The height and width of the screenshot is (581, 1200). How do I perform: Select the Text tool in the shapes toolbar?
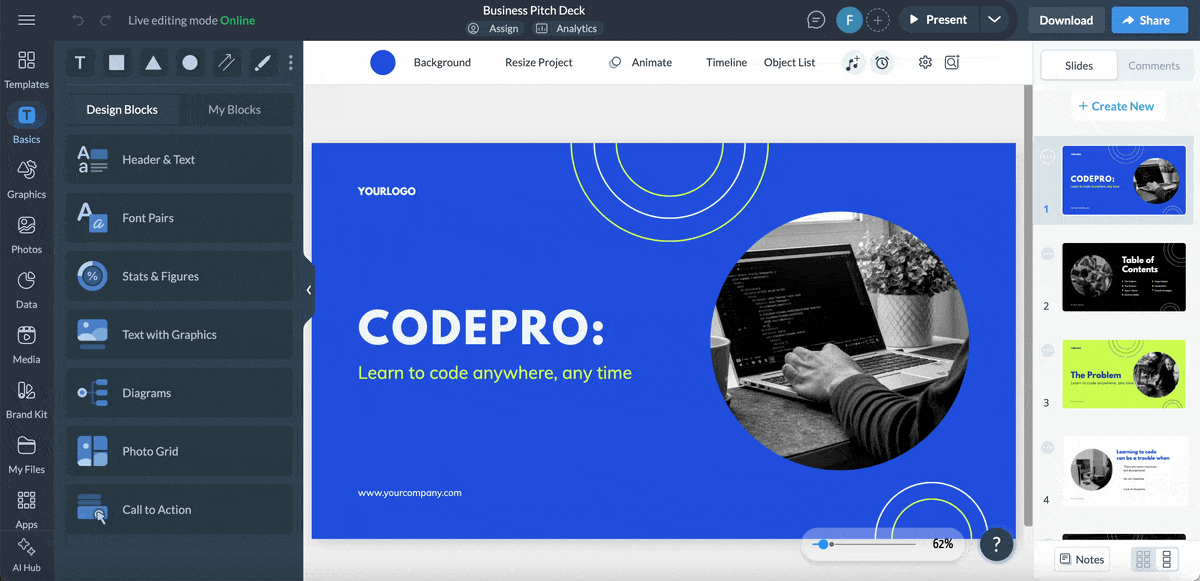tap(80, 63)
